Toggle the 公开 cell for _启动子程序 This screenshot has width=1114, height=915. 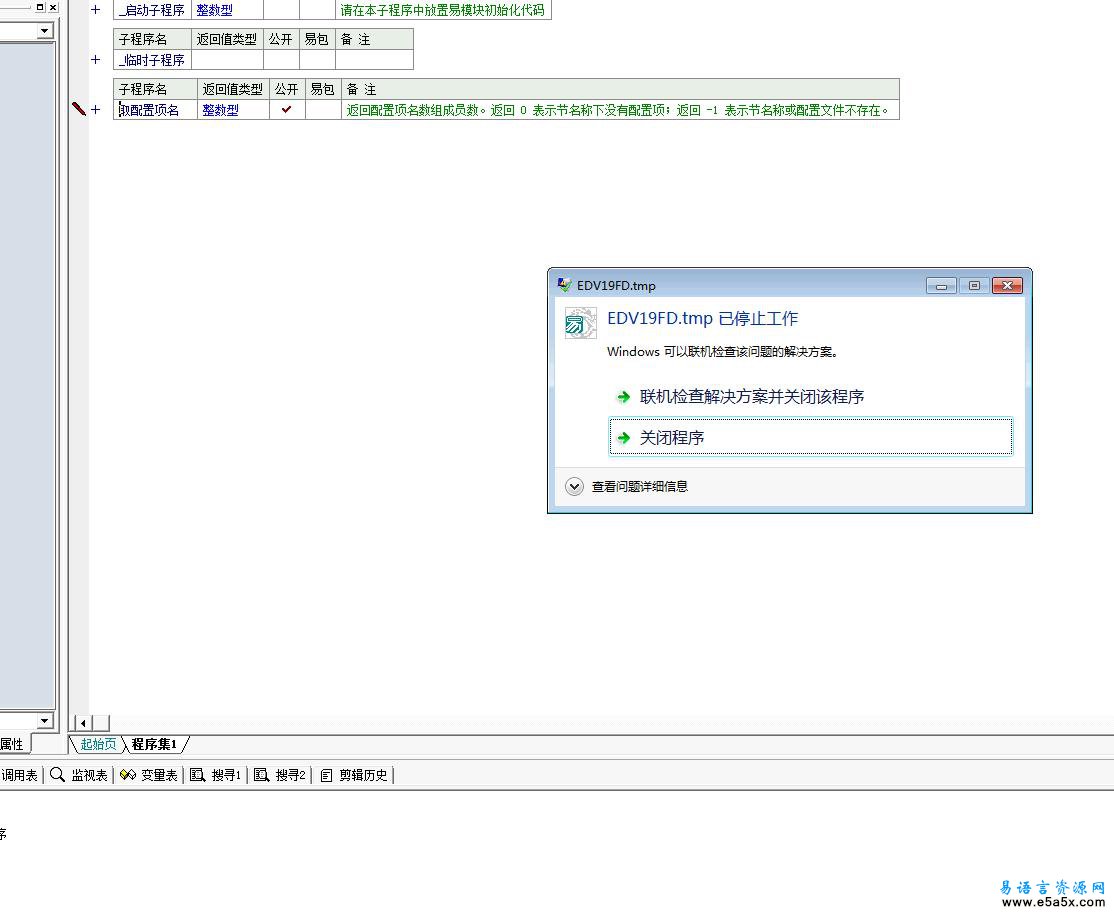[x=281, y=10]
